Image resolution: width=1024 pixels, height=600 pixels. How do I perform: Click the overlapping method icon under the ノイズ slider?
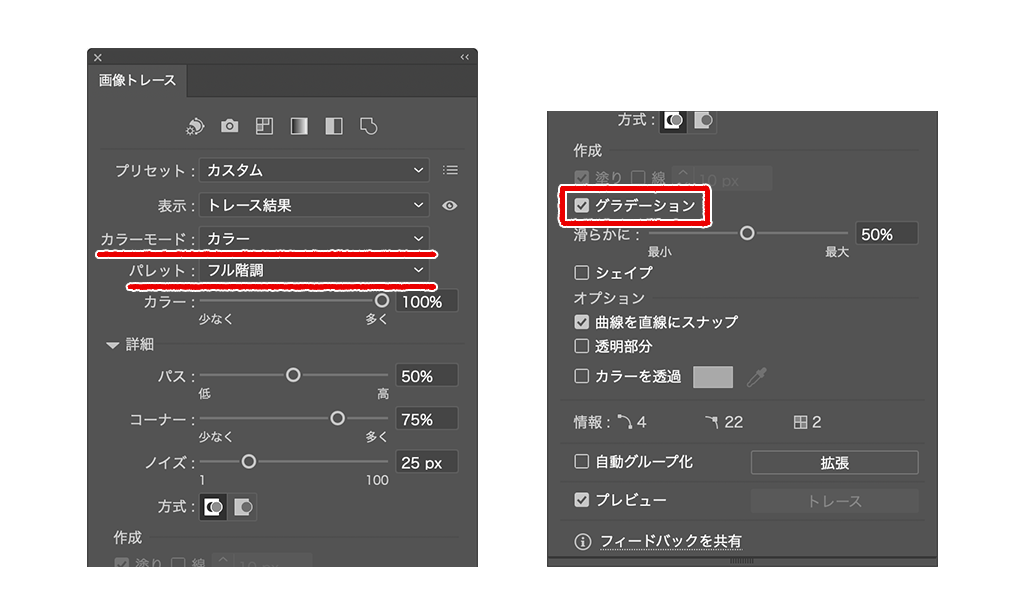(243, 507)
